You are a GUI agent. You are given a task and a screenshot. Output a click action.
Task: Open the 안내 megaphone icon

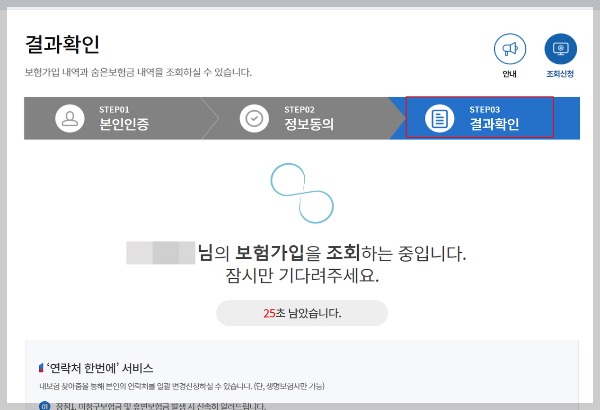pyautogui.click(x=510, y=49)
